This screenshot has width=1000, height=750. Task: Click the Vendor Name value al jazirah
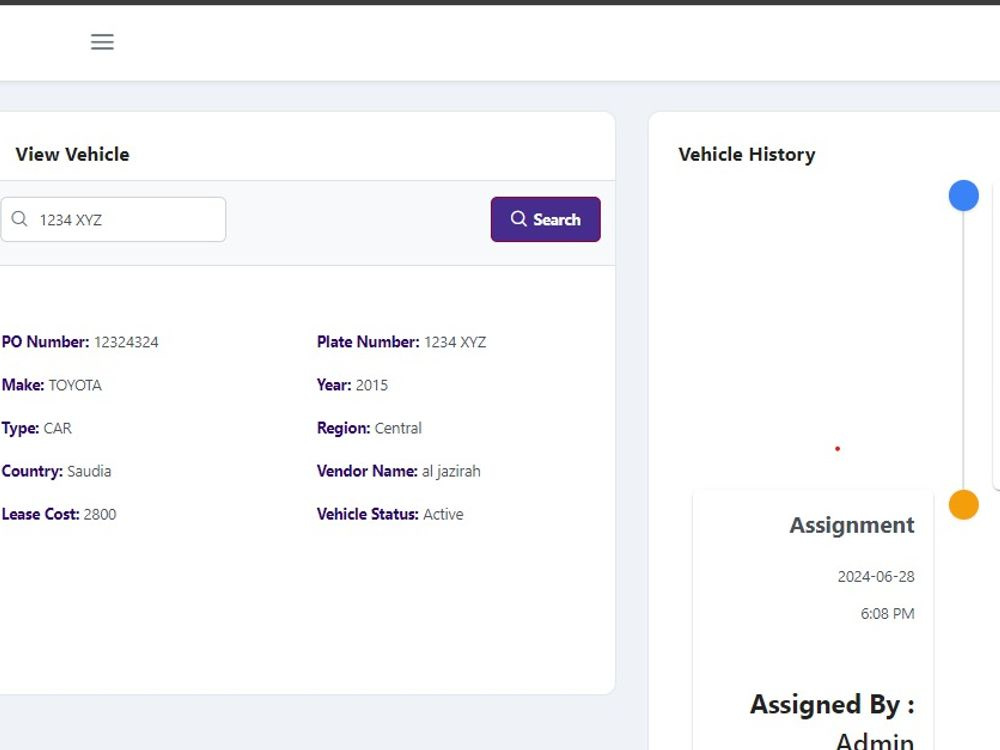coord(451,471)
